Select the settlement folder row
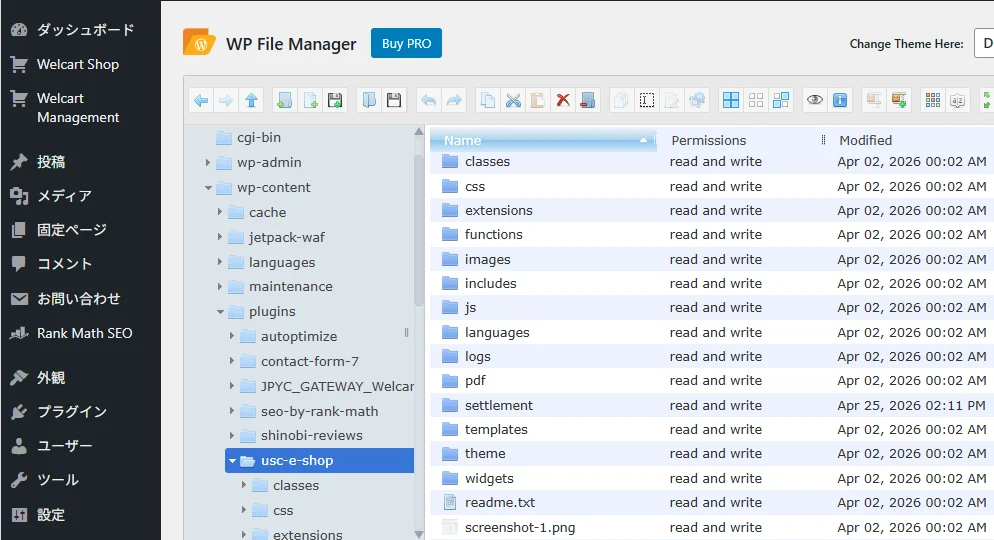The height and width of the screenshot is (540, 994). [712, 405]
